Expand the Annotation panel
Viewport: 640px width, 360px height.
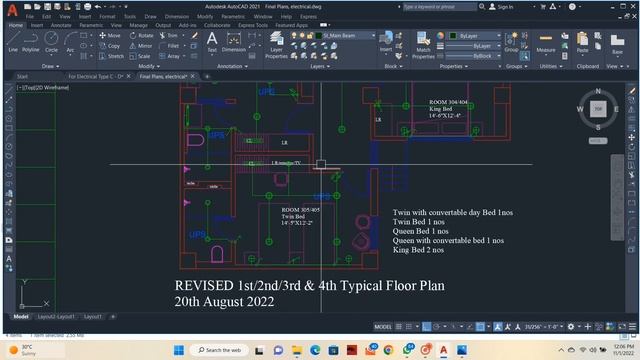tap(232, 66)
